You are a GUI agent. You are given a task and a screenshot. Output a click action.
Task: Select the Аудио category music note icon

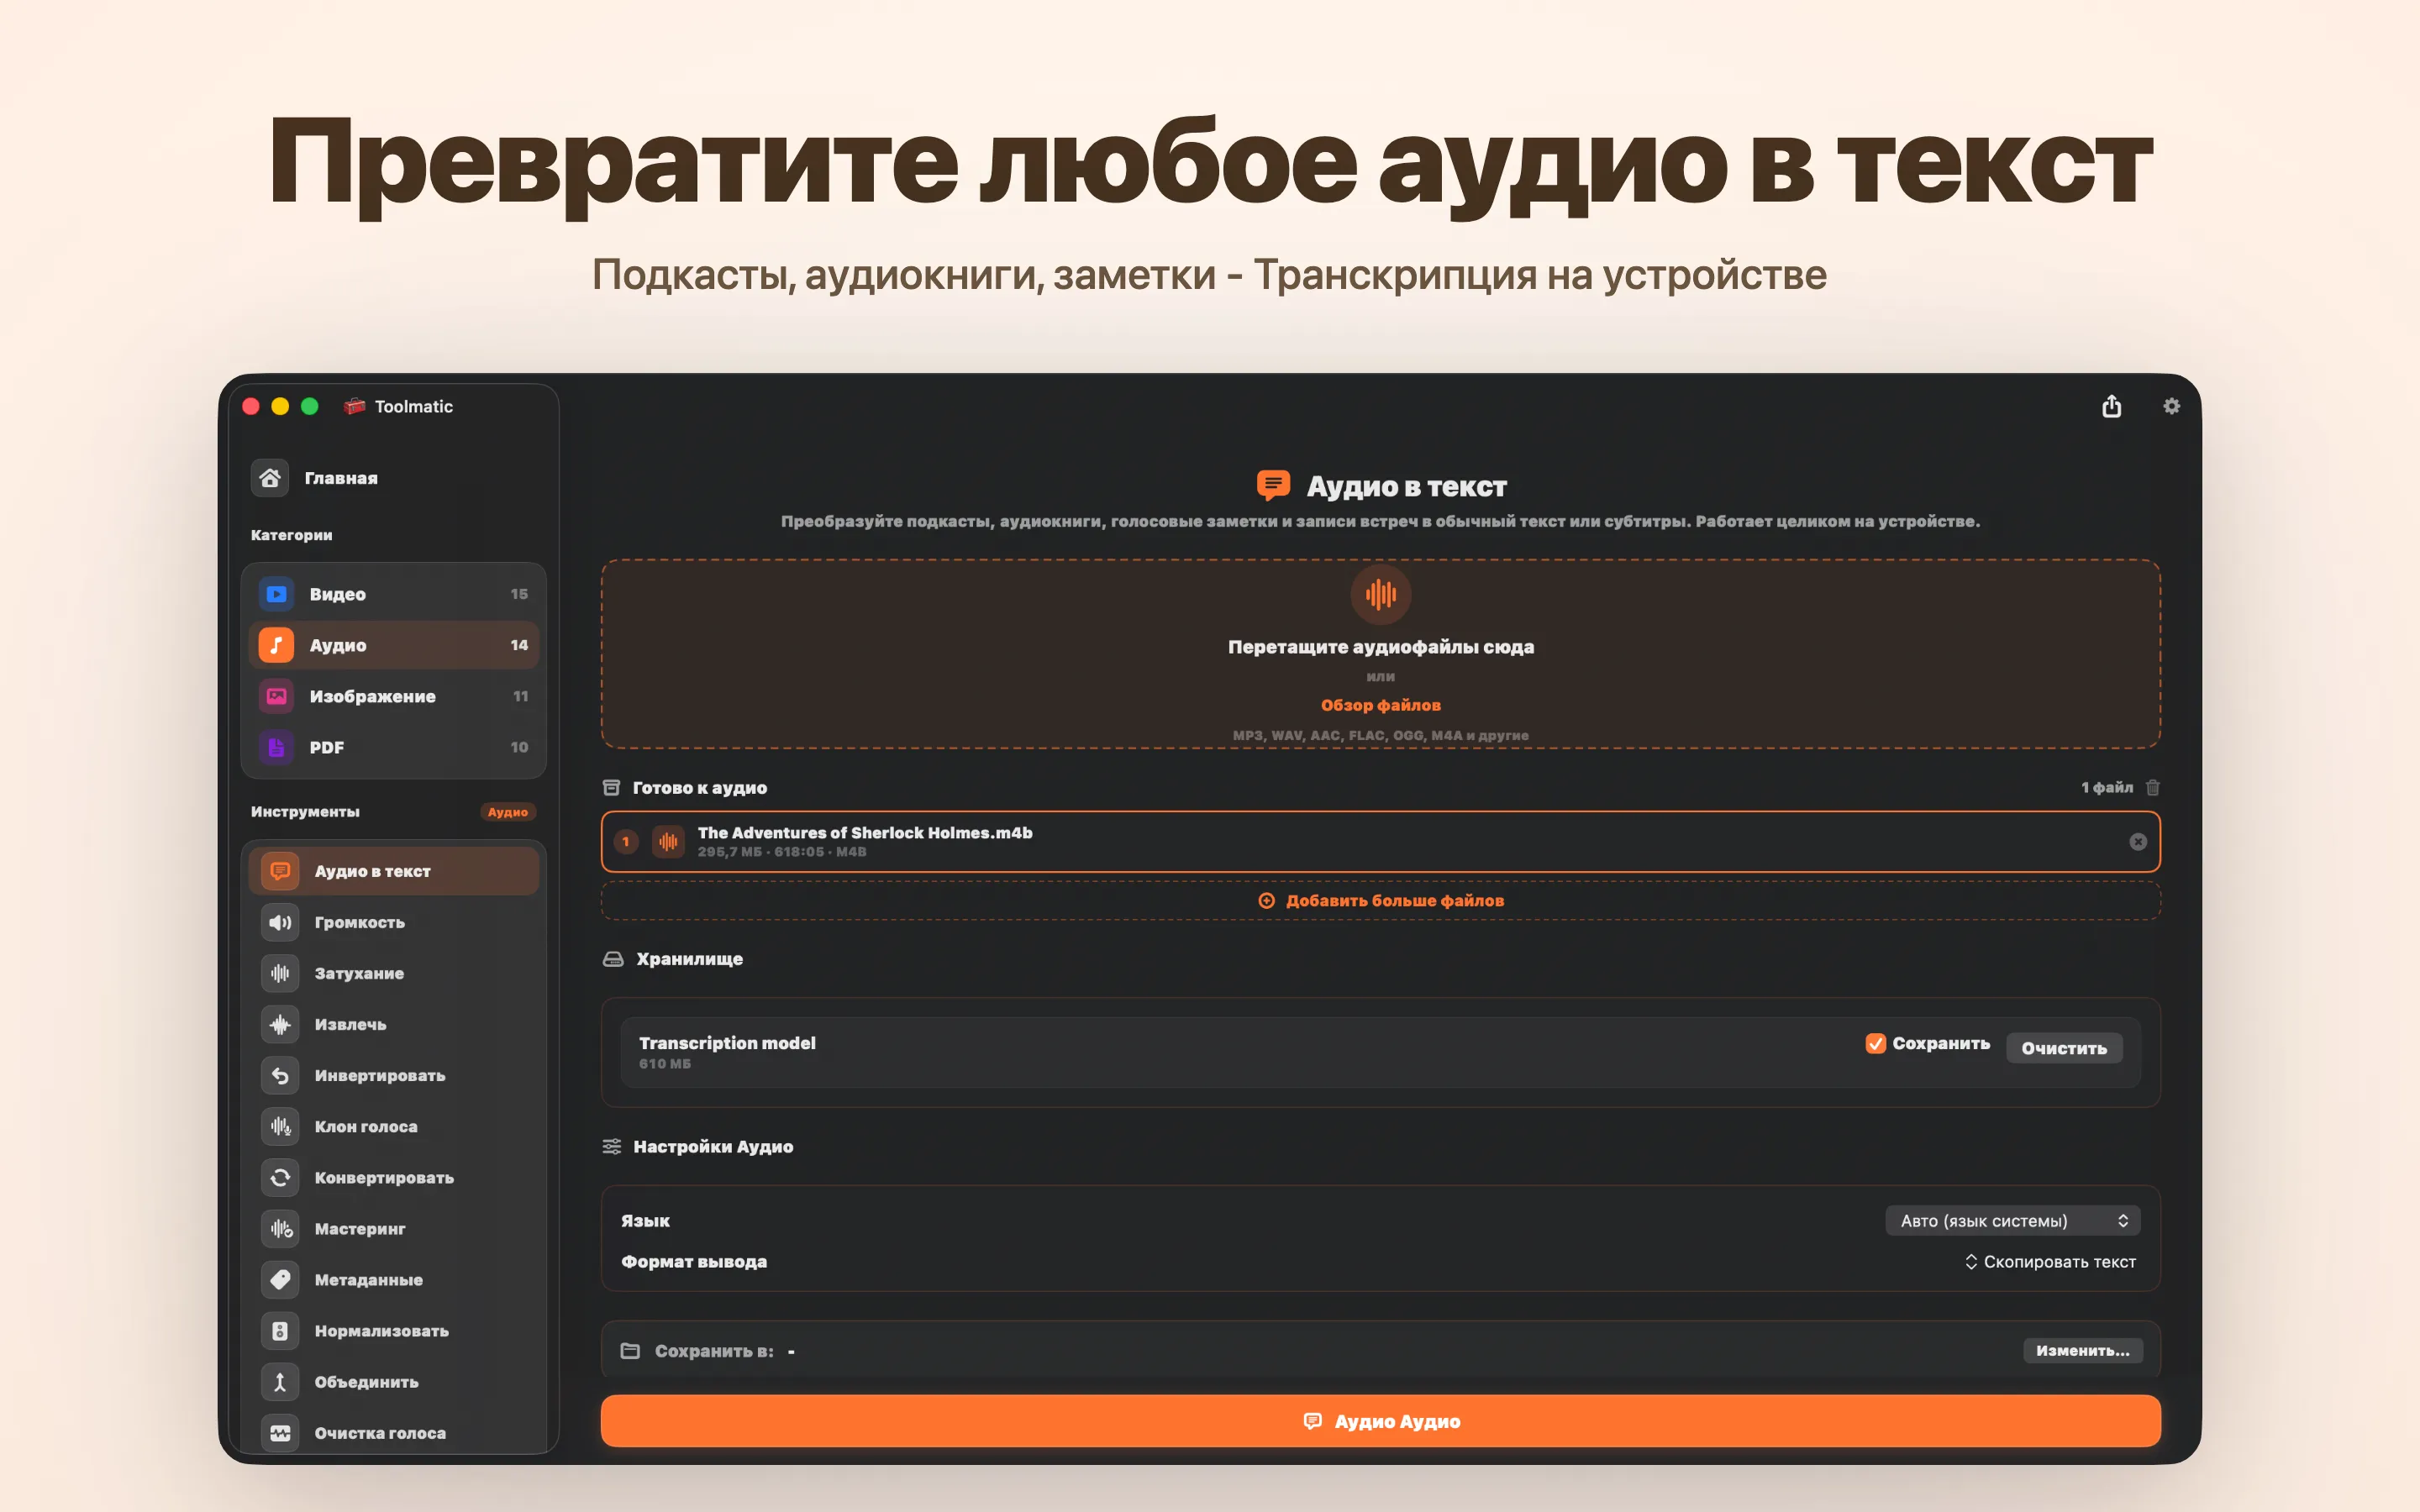(277, 645)
